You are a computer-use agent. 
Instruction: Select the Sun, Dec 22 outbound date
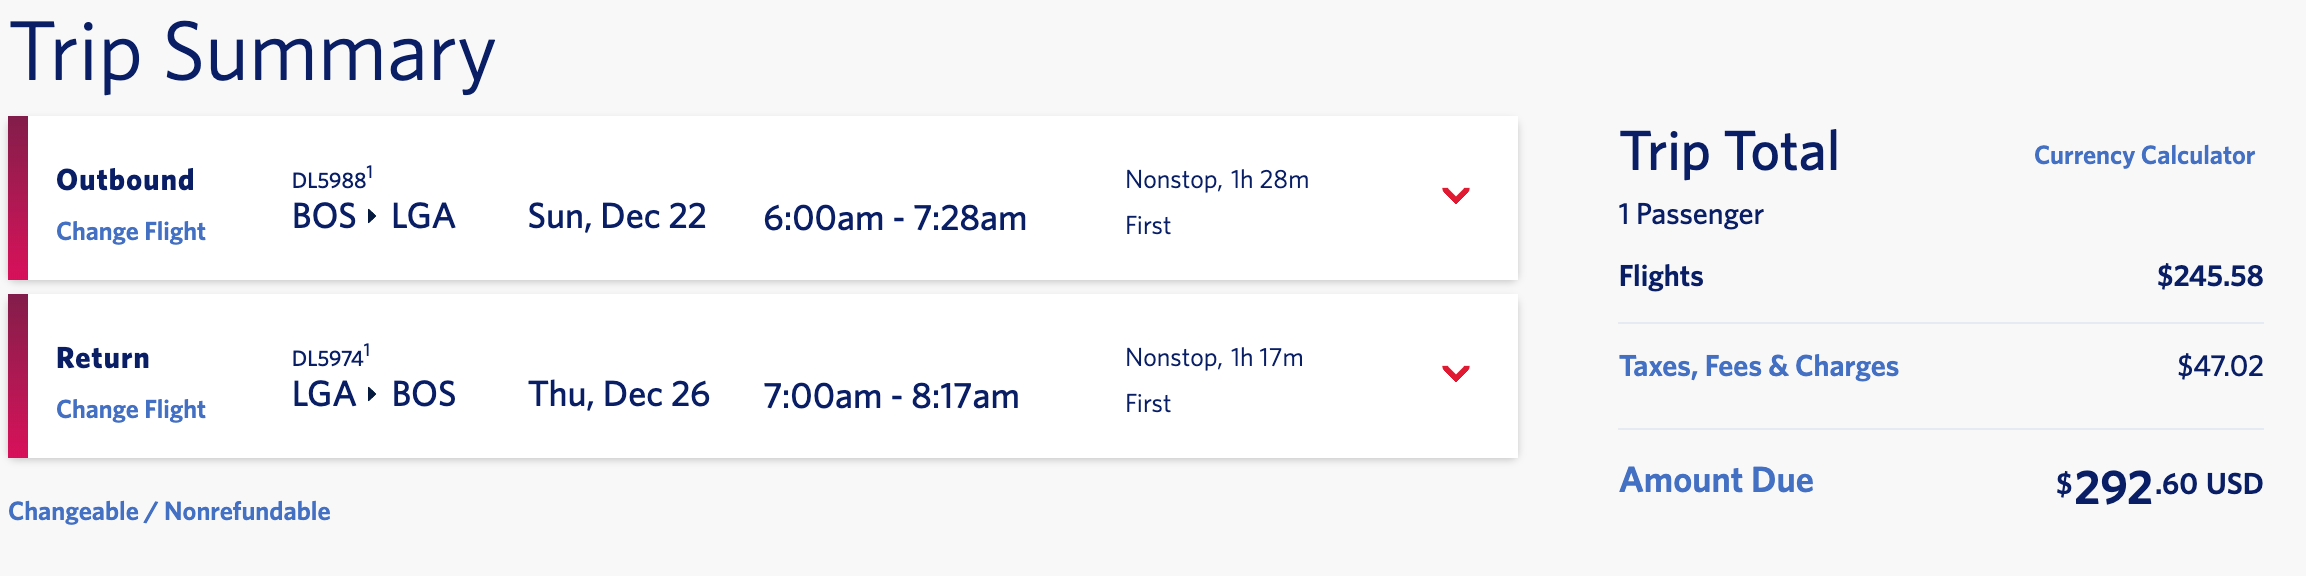[617, 217]
